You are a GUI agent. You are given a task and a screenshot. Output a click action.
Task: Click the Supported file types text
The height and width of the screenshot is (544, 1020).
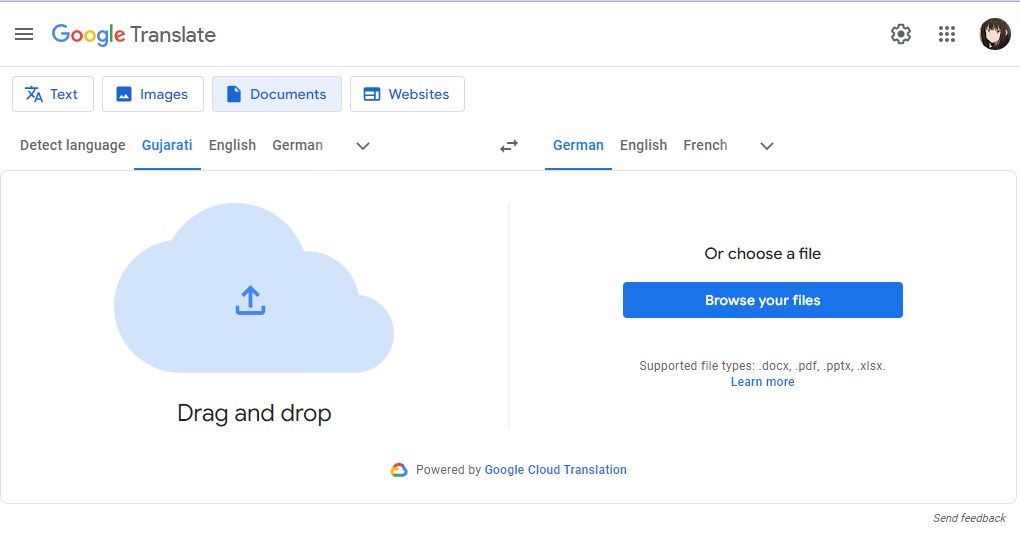[762, 366]
